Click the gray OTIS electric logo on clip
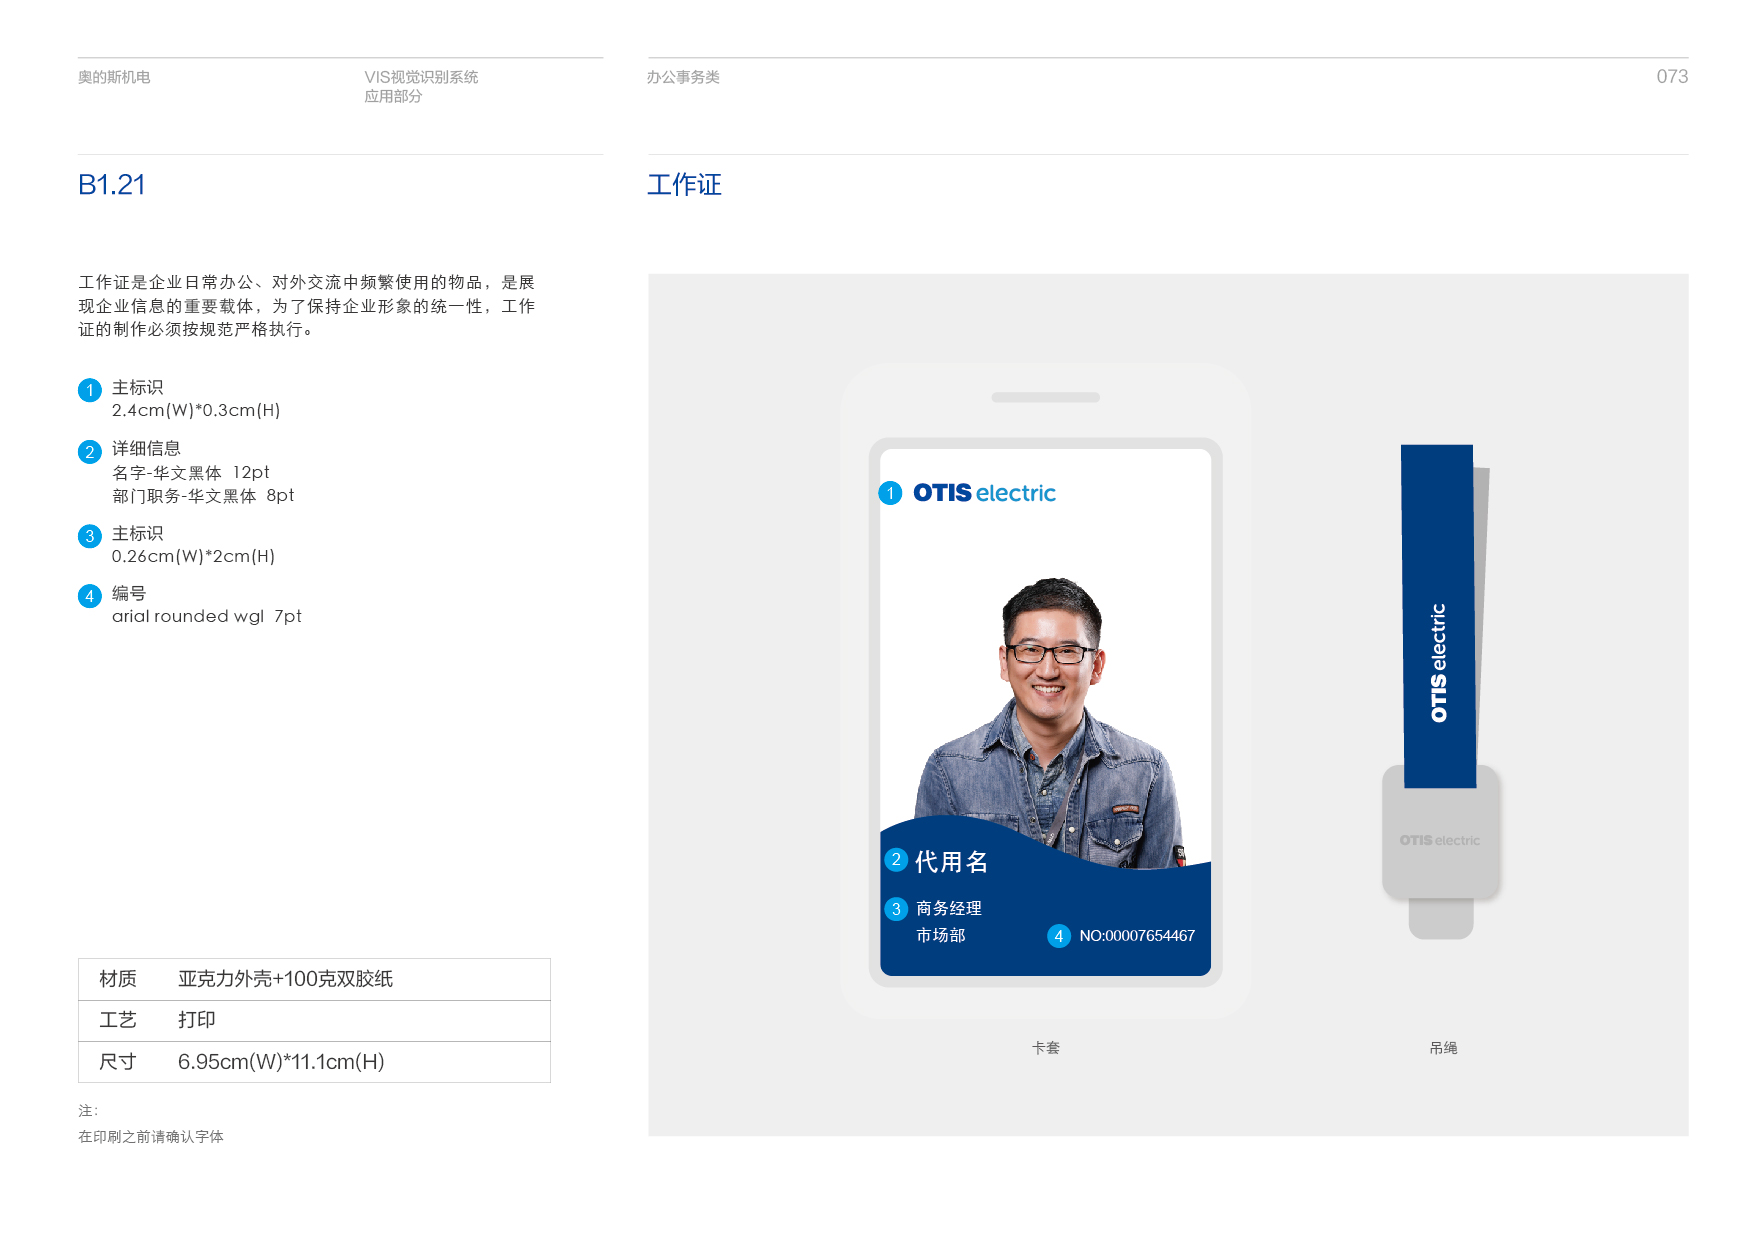The image size is (1755, 1241). click(x=1439, y=840)
